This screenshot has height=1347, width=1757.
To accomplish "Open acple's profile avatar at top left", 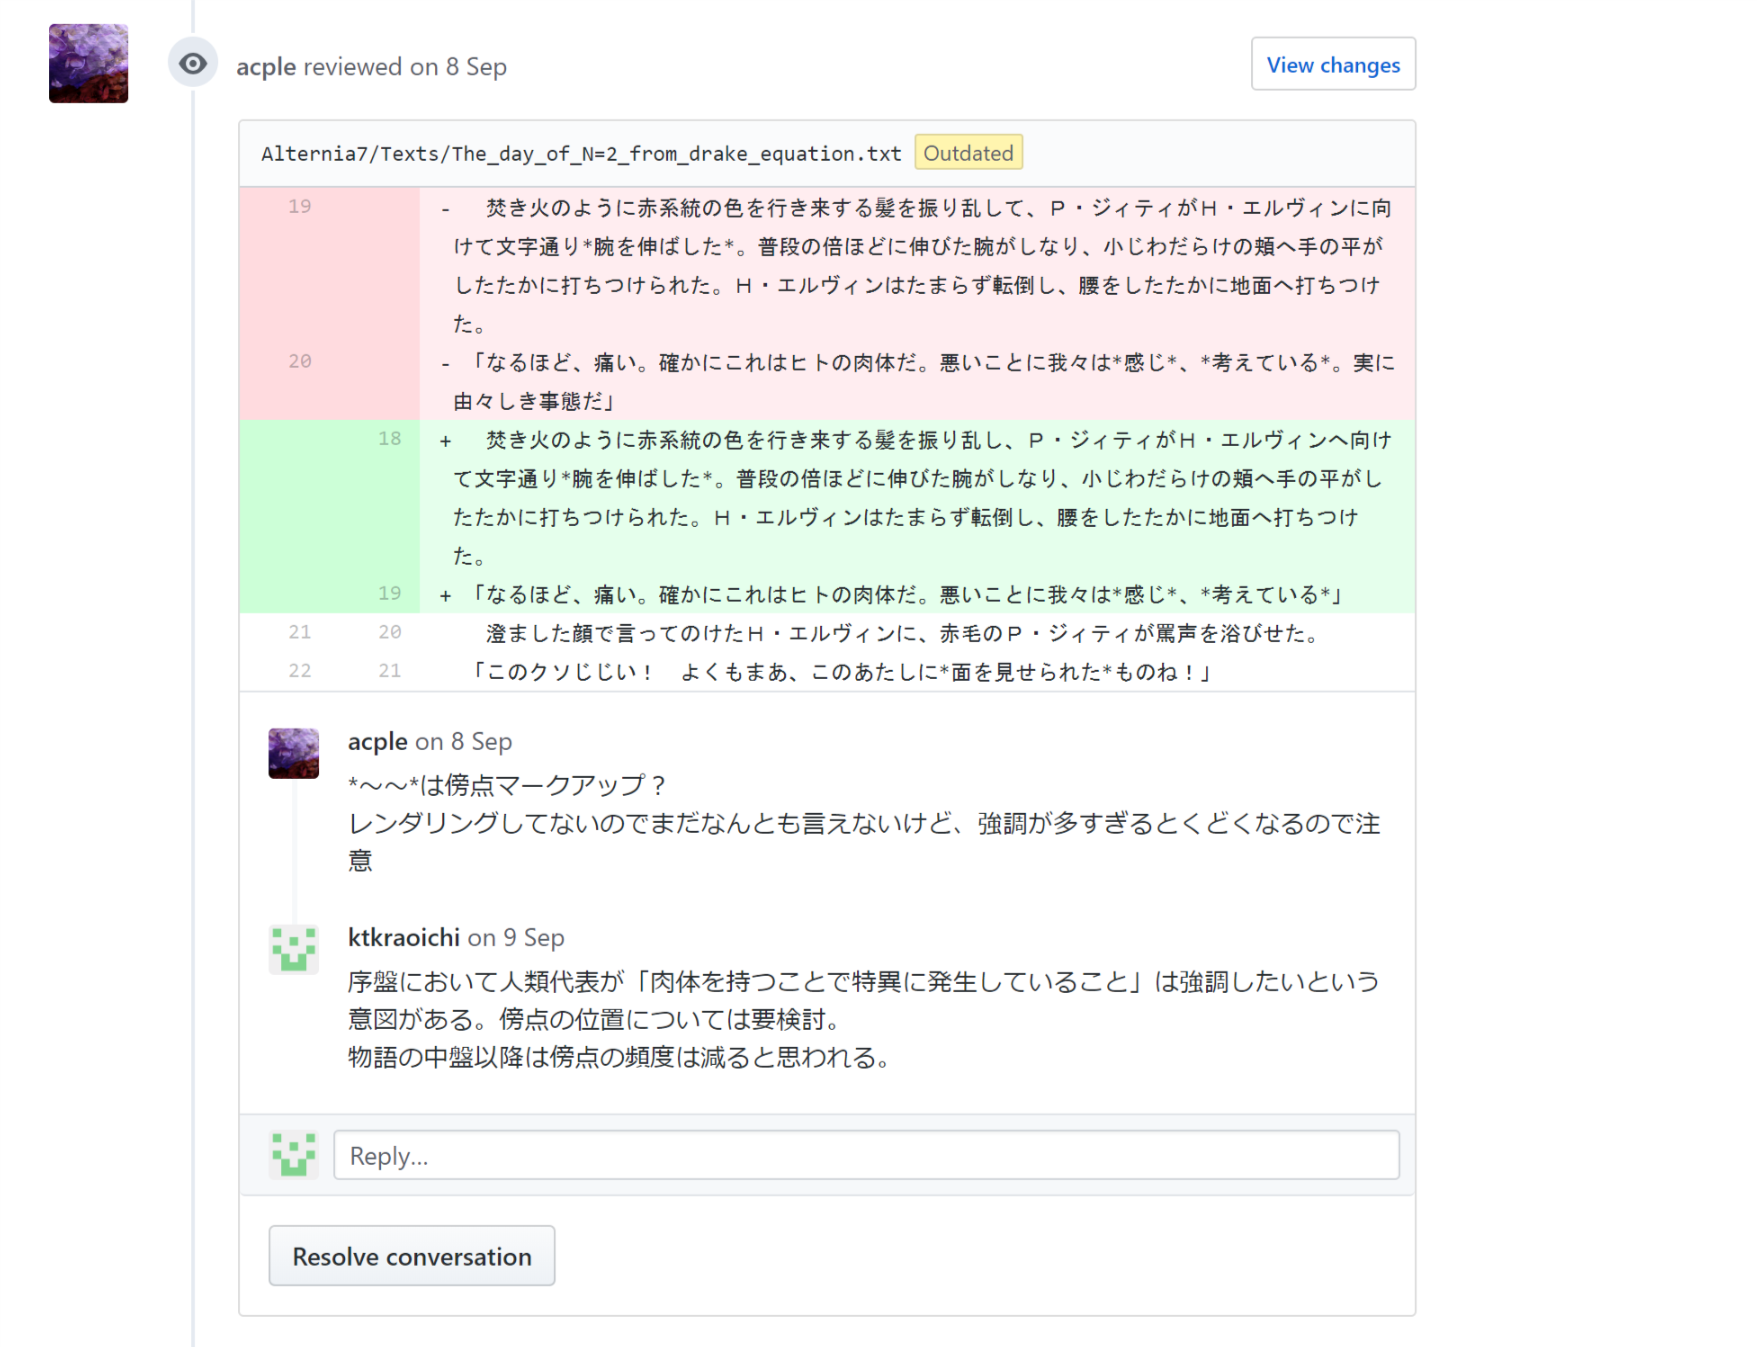I will 88,64.
